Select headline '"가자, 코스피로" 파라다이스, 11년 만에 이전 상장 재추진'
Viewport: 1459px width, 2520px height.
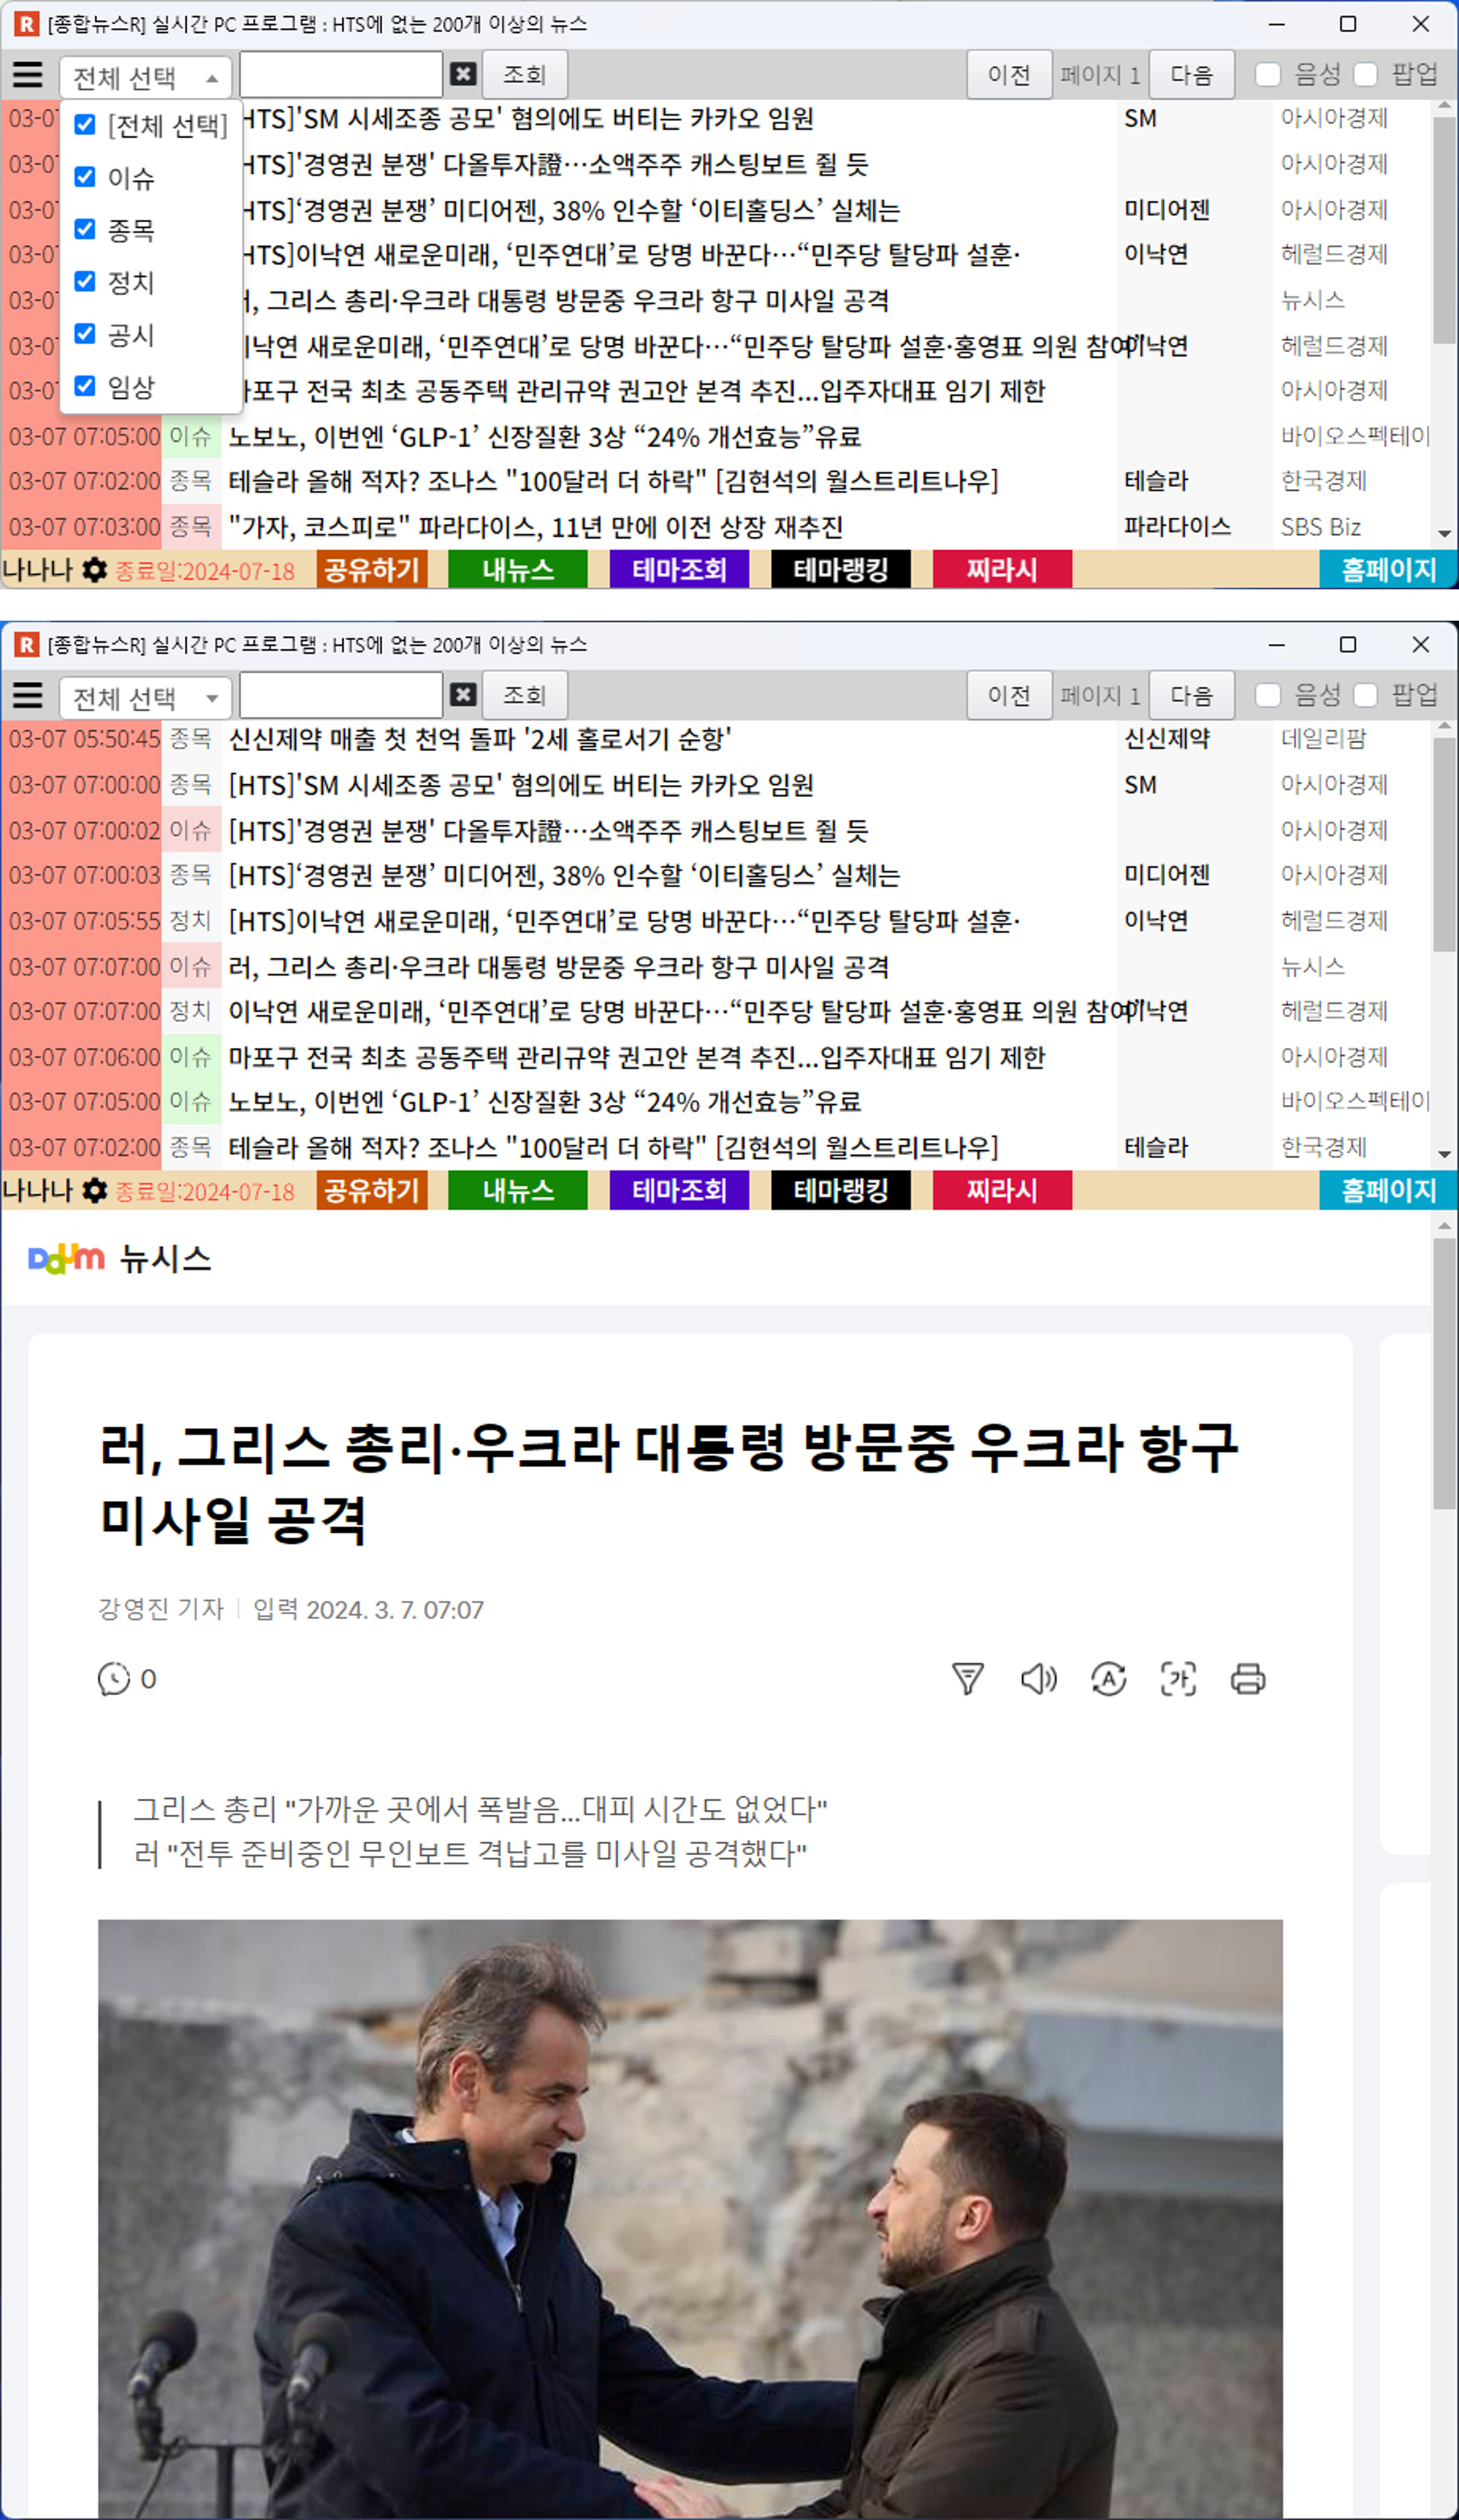point(535,527)
